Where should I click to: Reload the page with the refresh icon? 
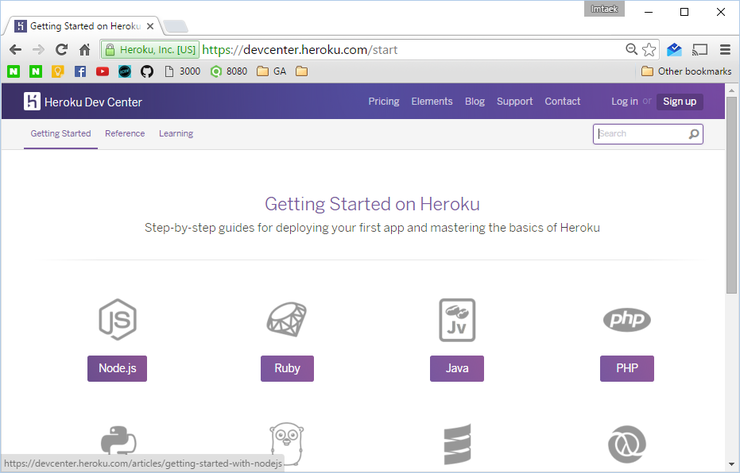point(61,50)
